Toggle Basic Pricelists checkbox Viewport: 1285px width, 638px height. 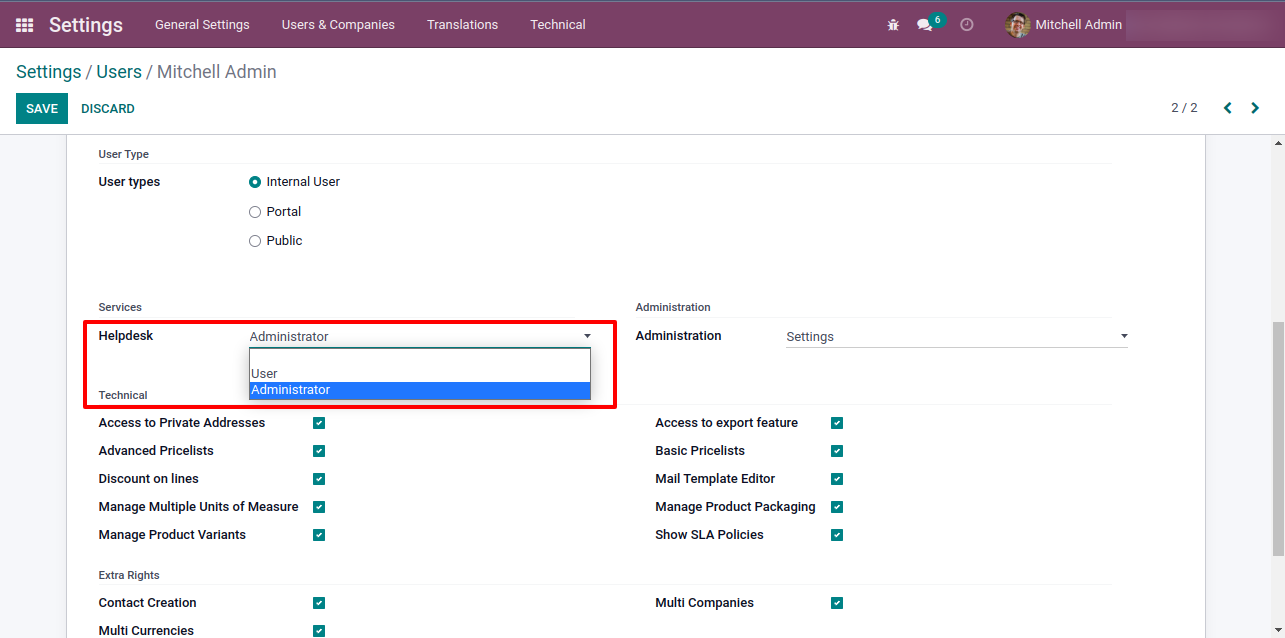tap(837, 451)
